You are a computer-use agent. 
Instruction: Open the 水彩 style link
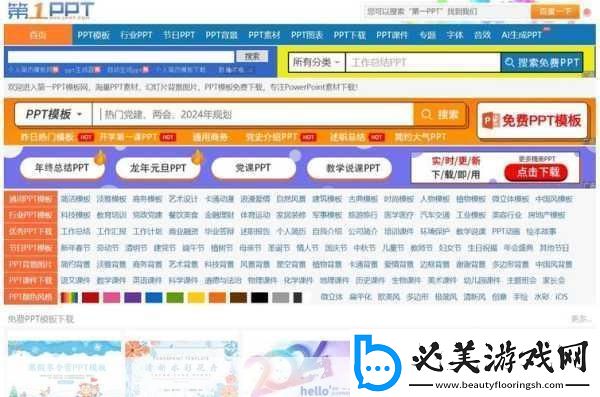[541, 297]
